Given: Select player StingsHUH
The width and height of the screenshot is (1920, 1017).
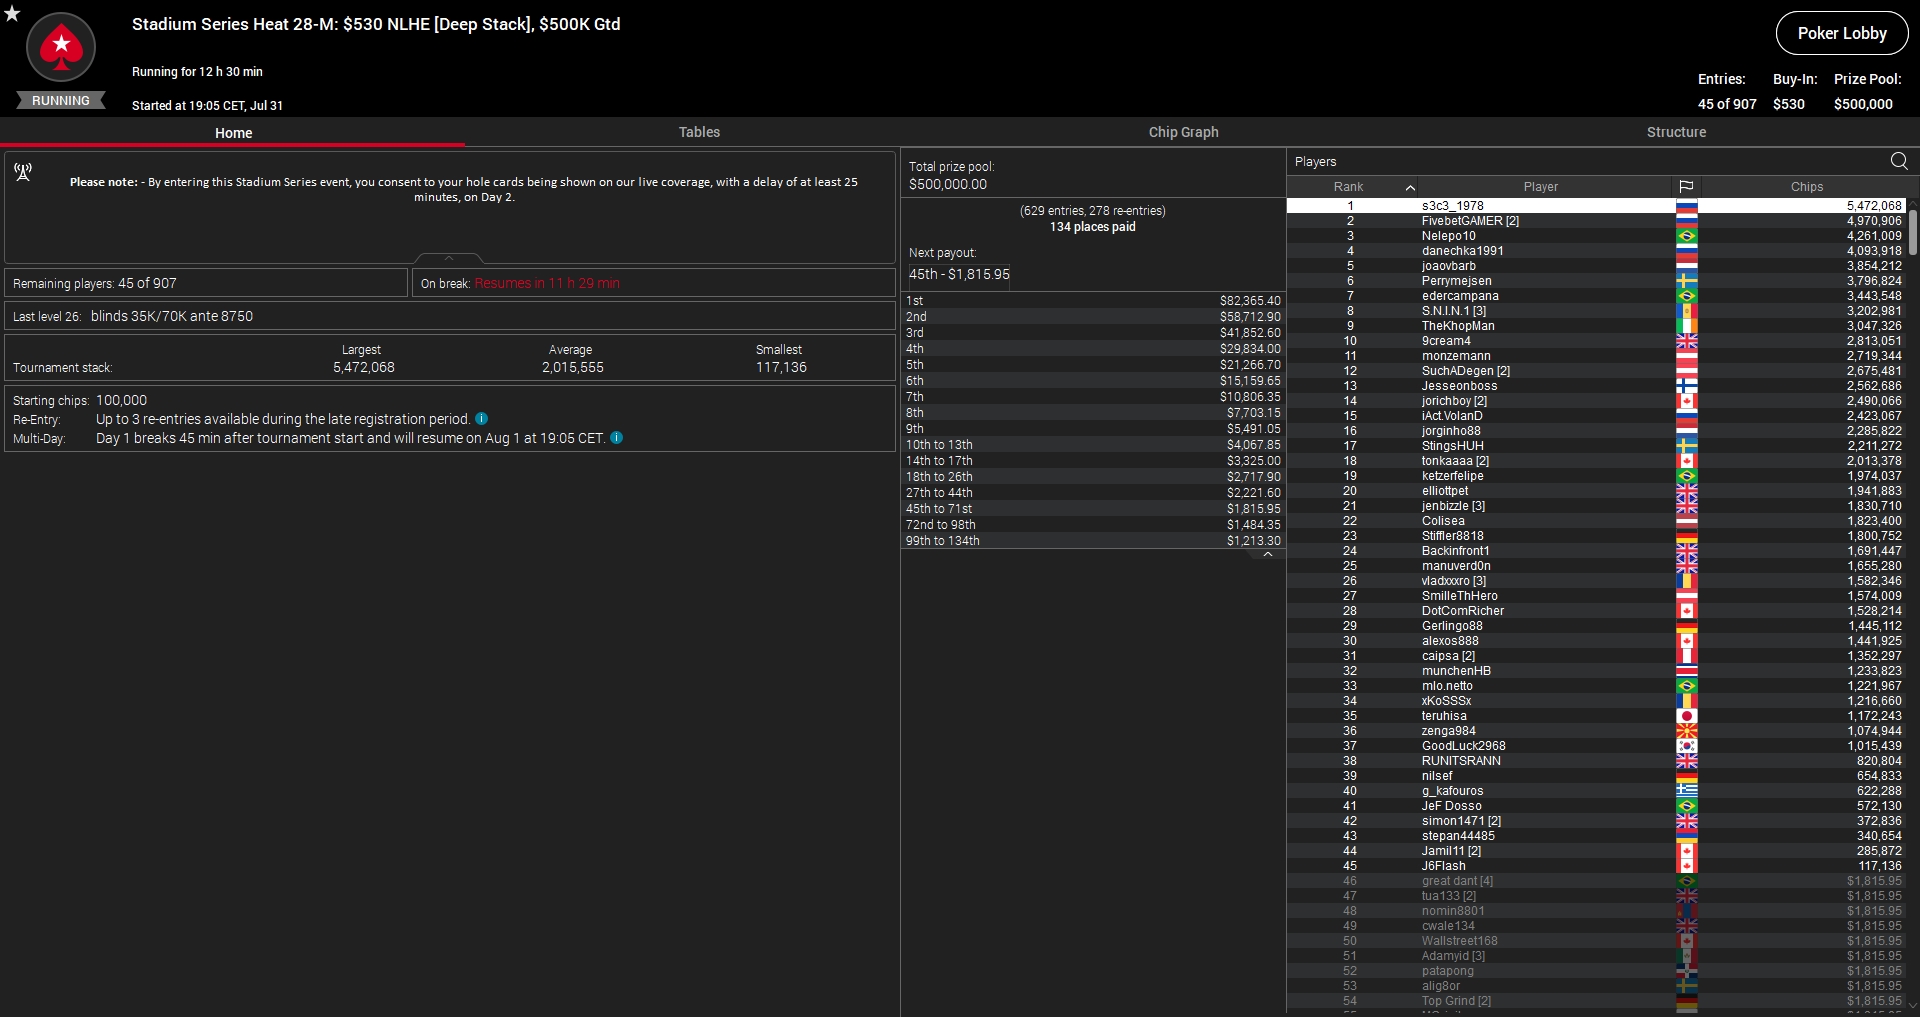Looking at the screenshot, I should coord(1597,446).
